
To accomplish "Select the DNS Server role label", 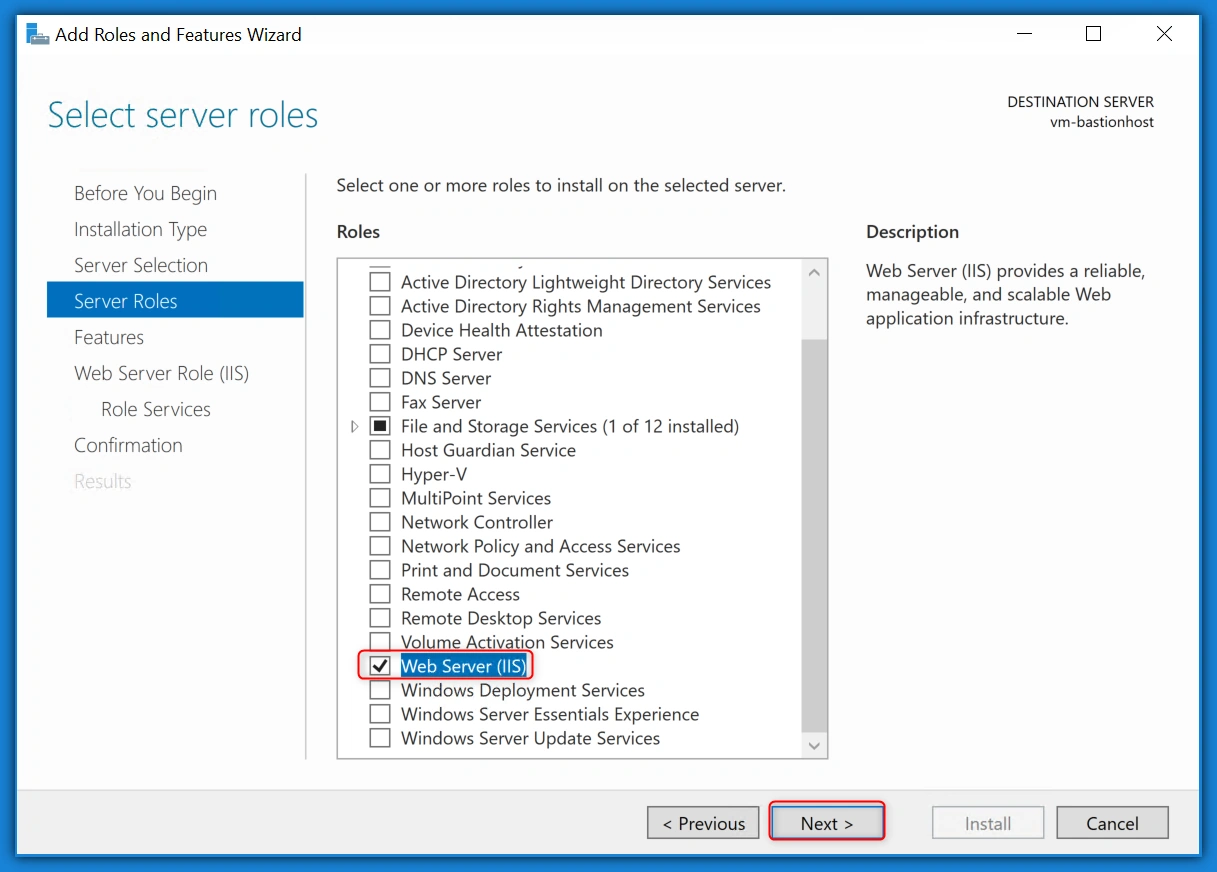I will [446, 378].
